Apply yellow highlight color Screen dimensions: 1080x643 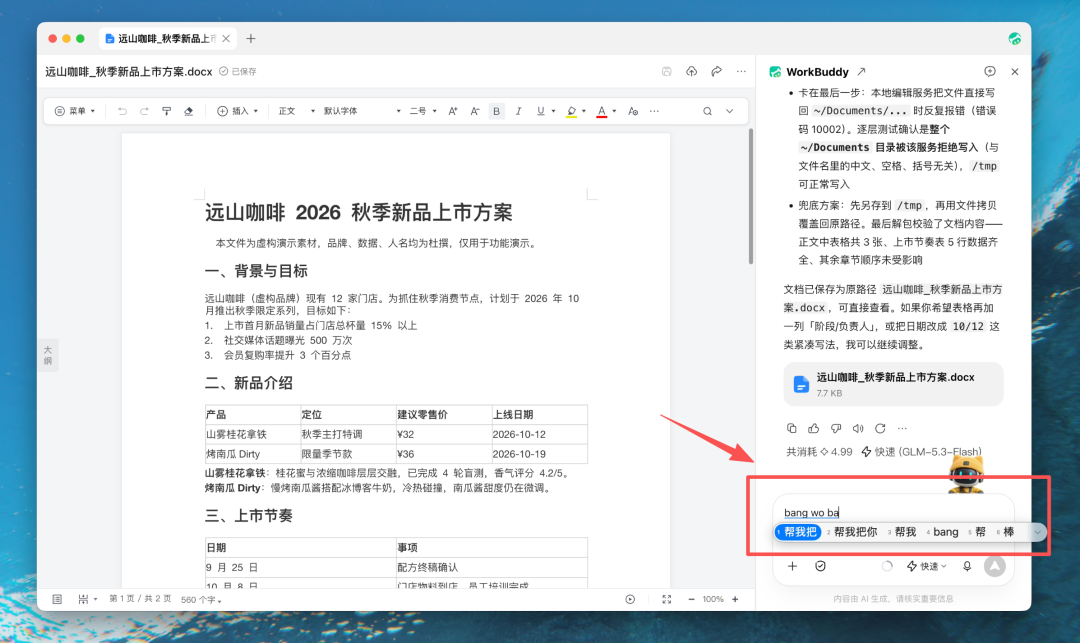(571, 112)
